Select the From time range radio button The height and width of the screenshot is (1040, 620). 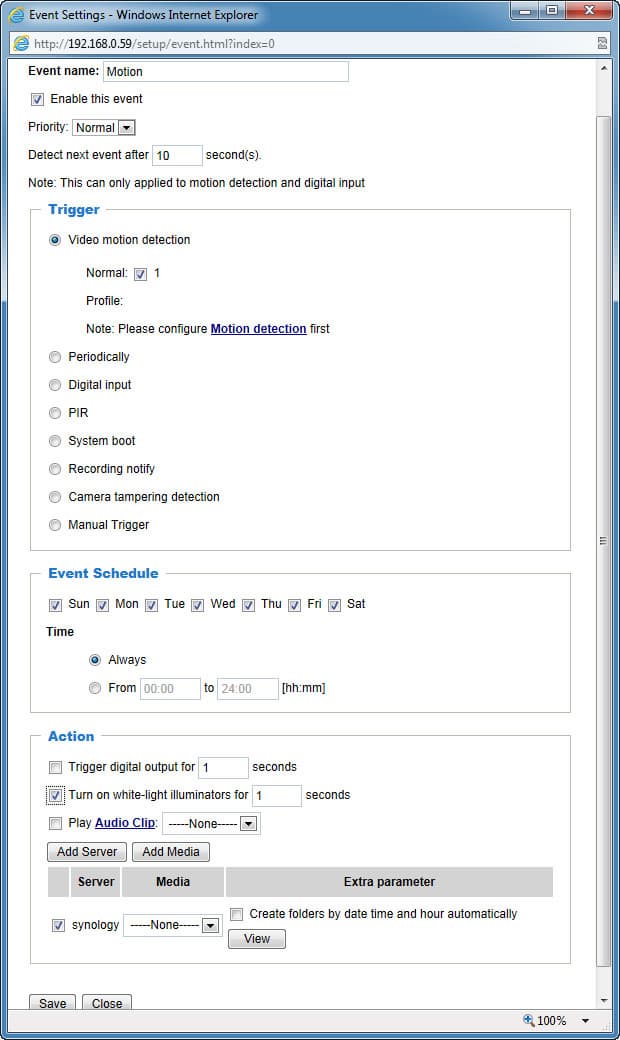pos(95,688)
